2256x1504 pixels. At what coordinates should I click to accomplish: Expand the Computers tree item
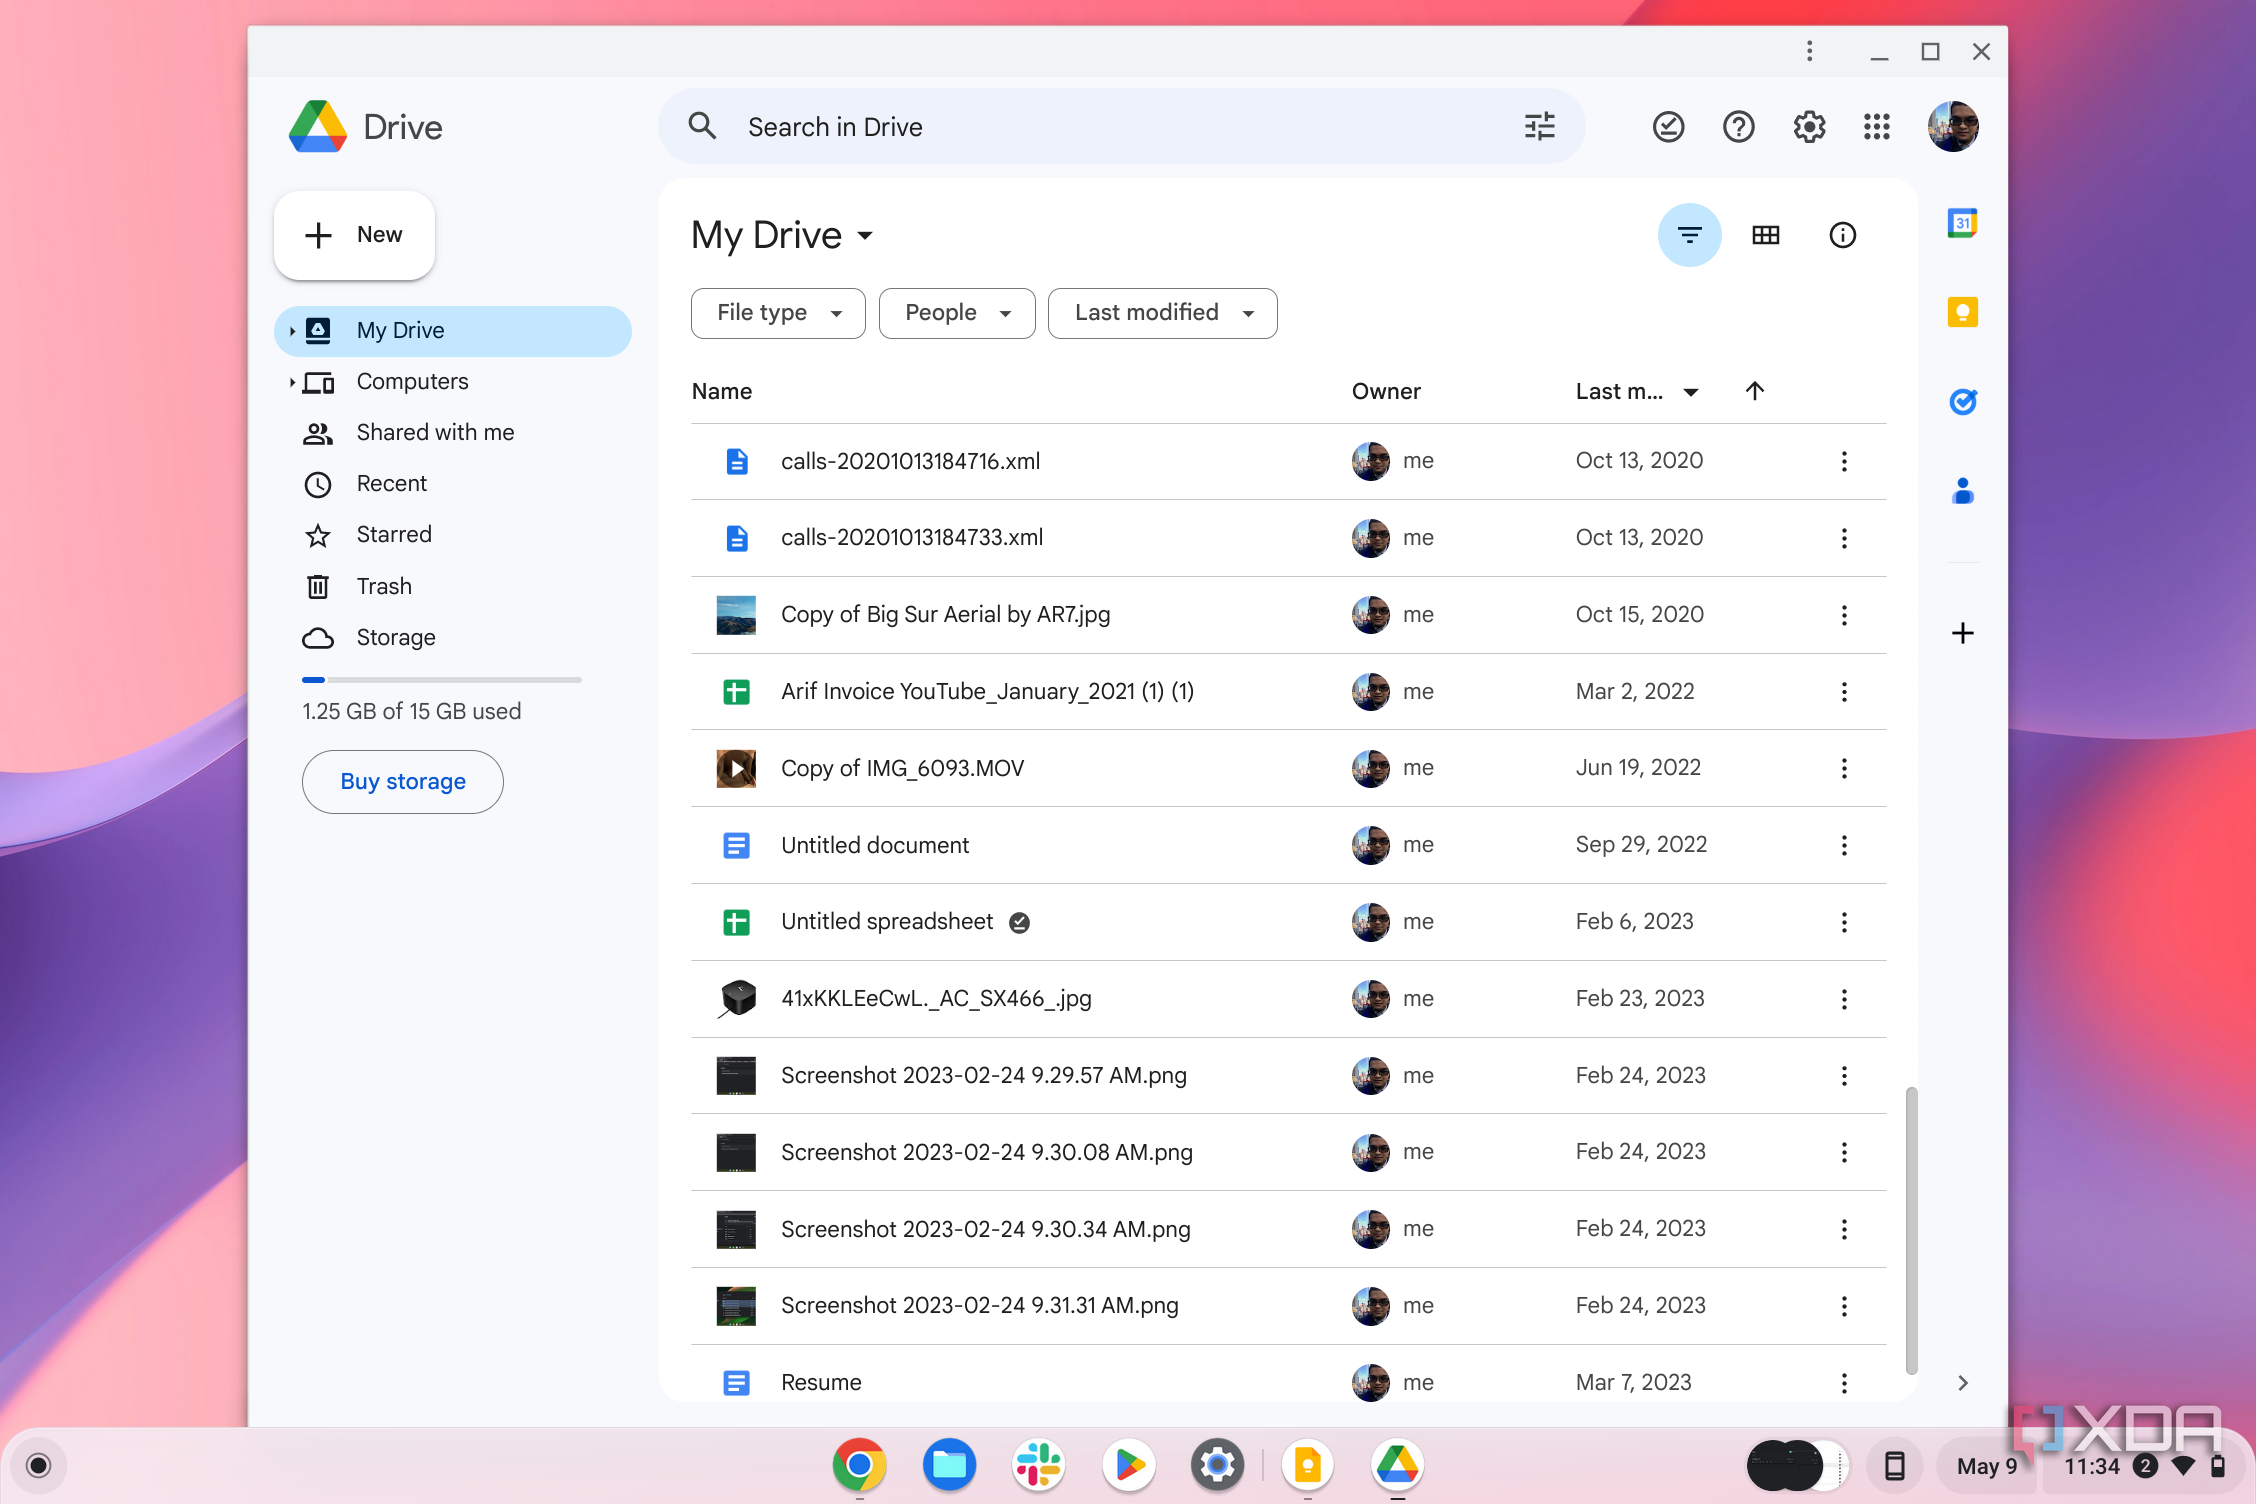(x=290, y=381)
